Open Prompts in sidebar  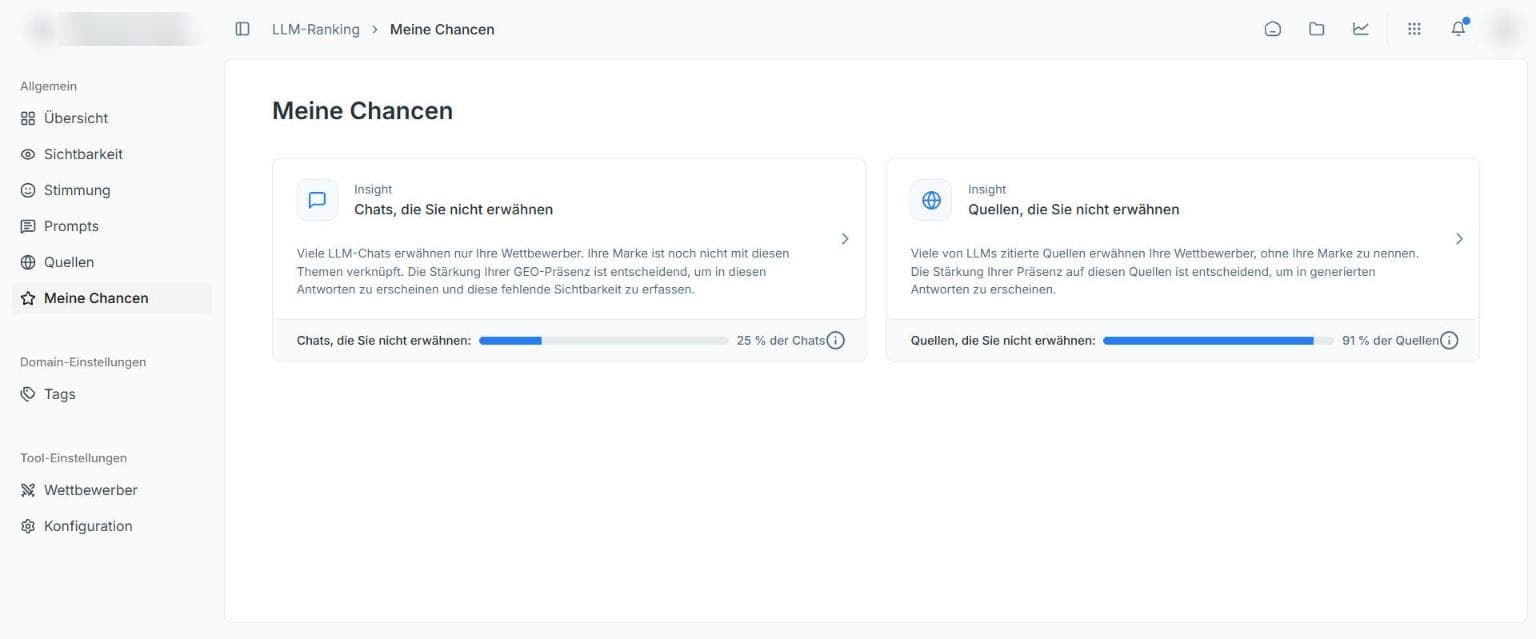pos(112,226)
